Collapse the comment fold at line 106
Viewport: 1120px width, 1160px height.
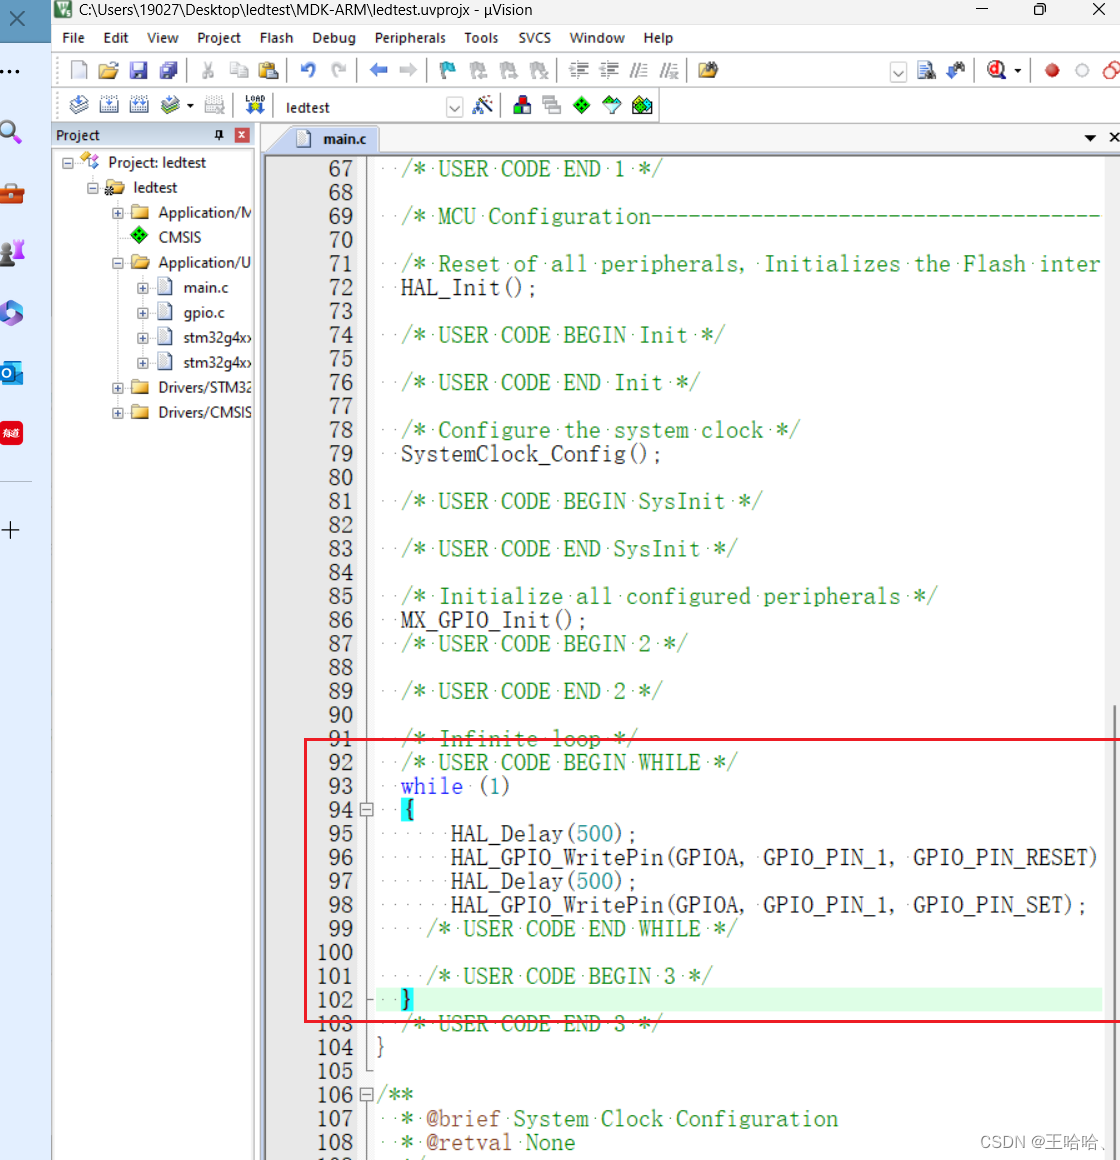pyautogui.click(x=366, y=1095)
